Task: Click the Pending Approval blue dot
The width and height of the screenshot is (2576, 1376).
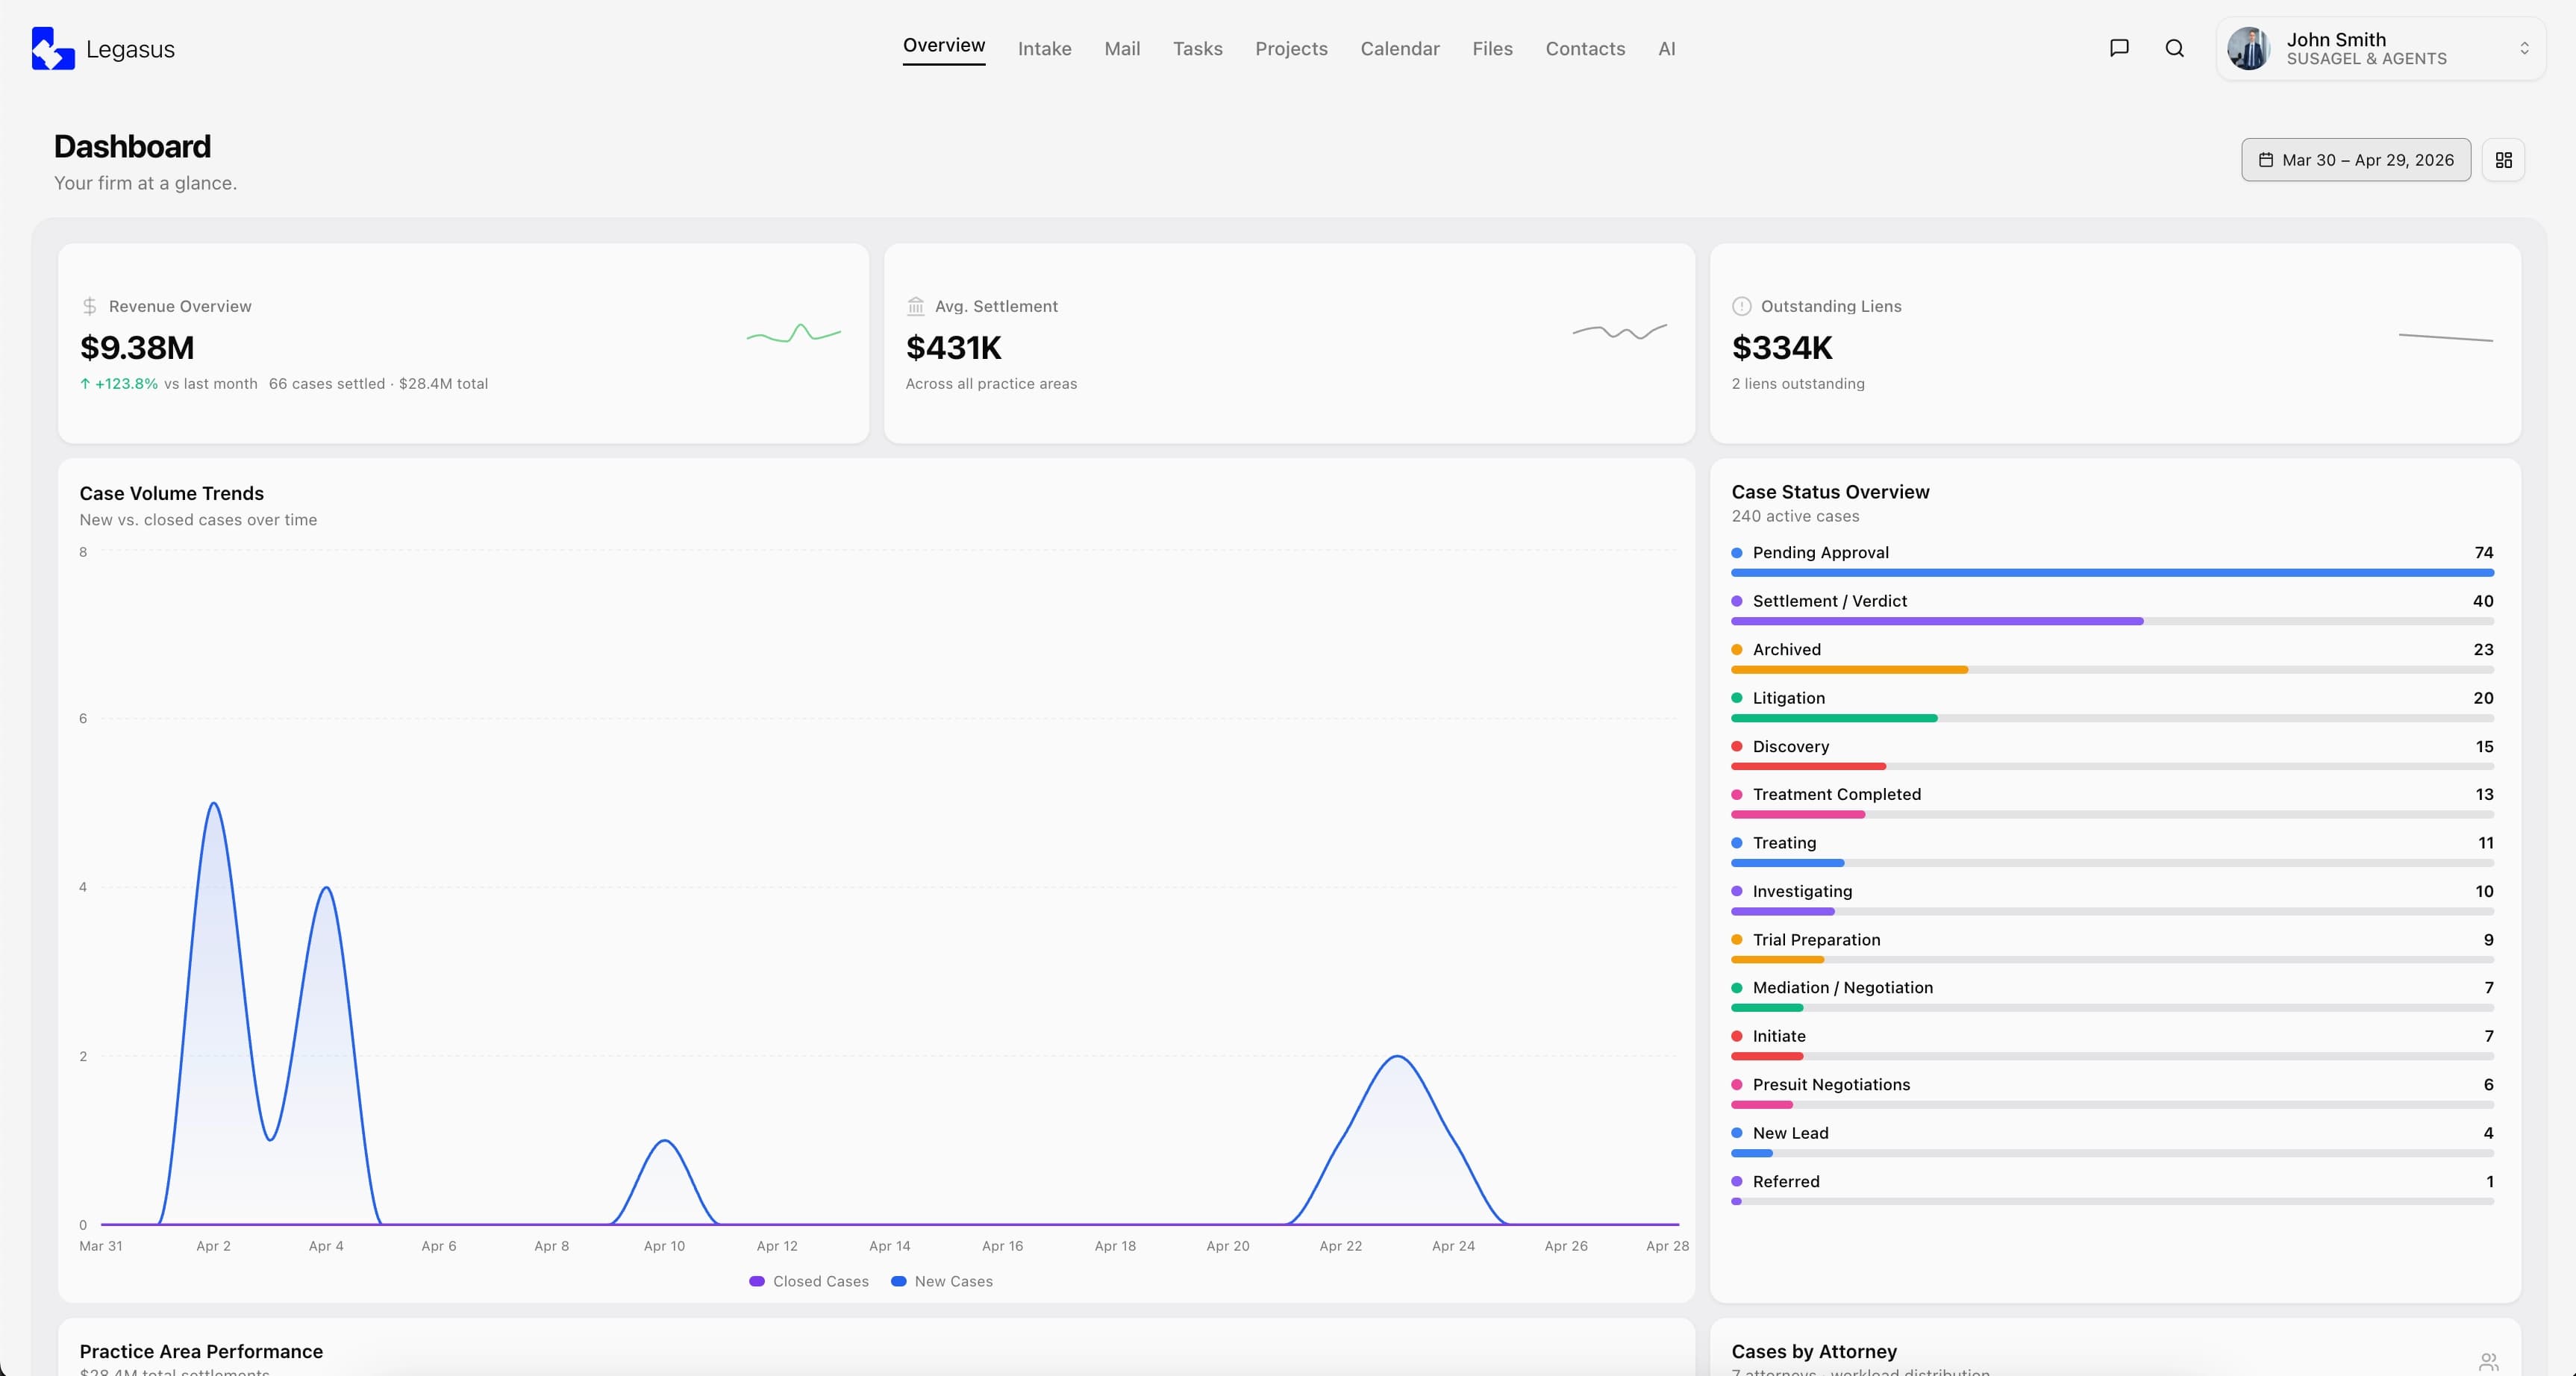Action: tap(1737, 552)
